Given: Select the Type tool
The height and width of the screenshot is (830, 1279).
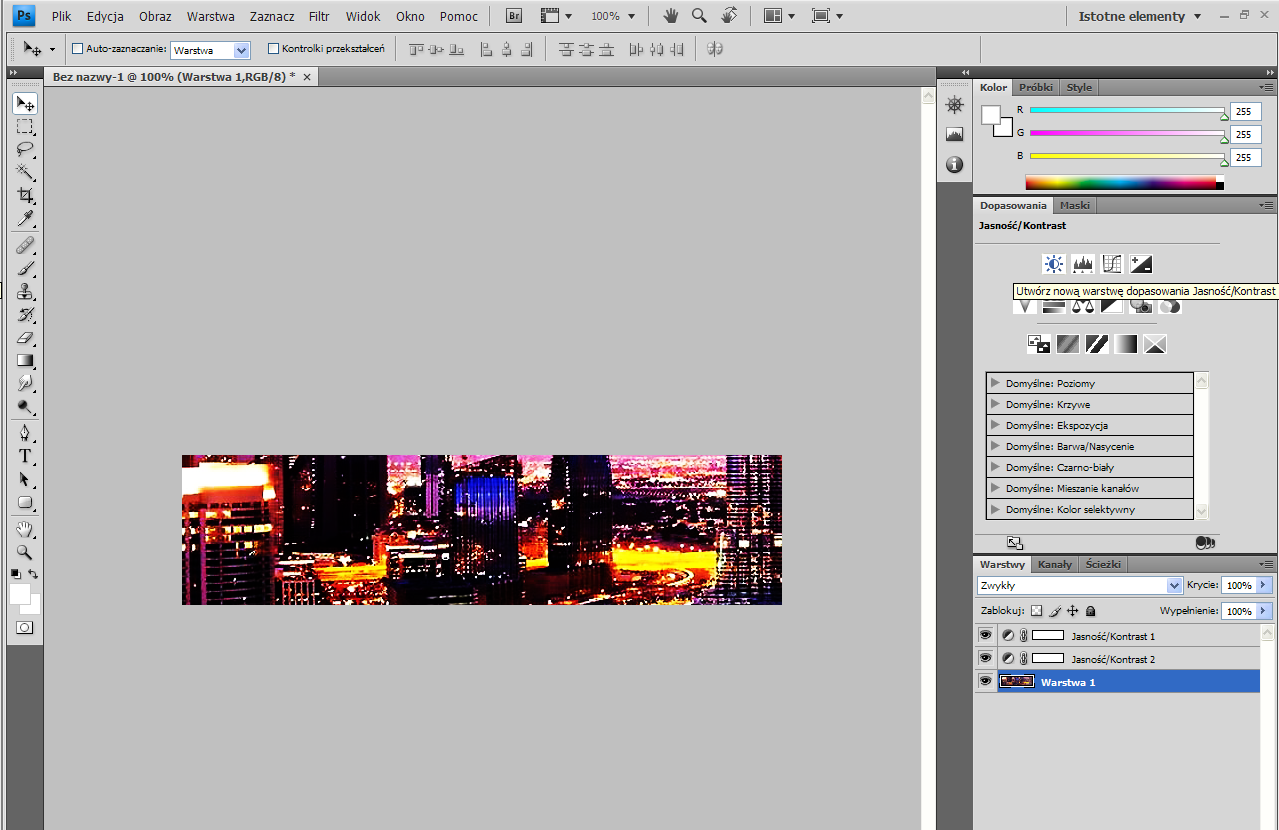Looking at the screenshot, I should coord(26,457).
